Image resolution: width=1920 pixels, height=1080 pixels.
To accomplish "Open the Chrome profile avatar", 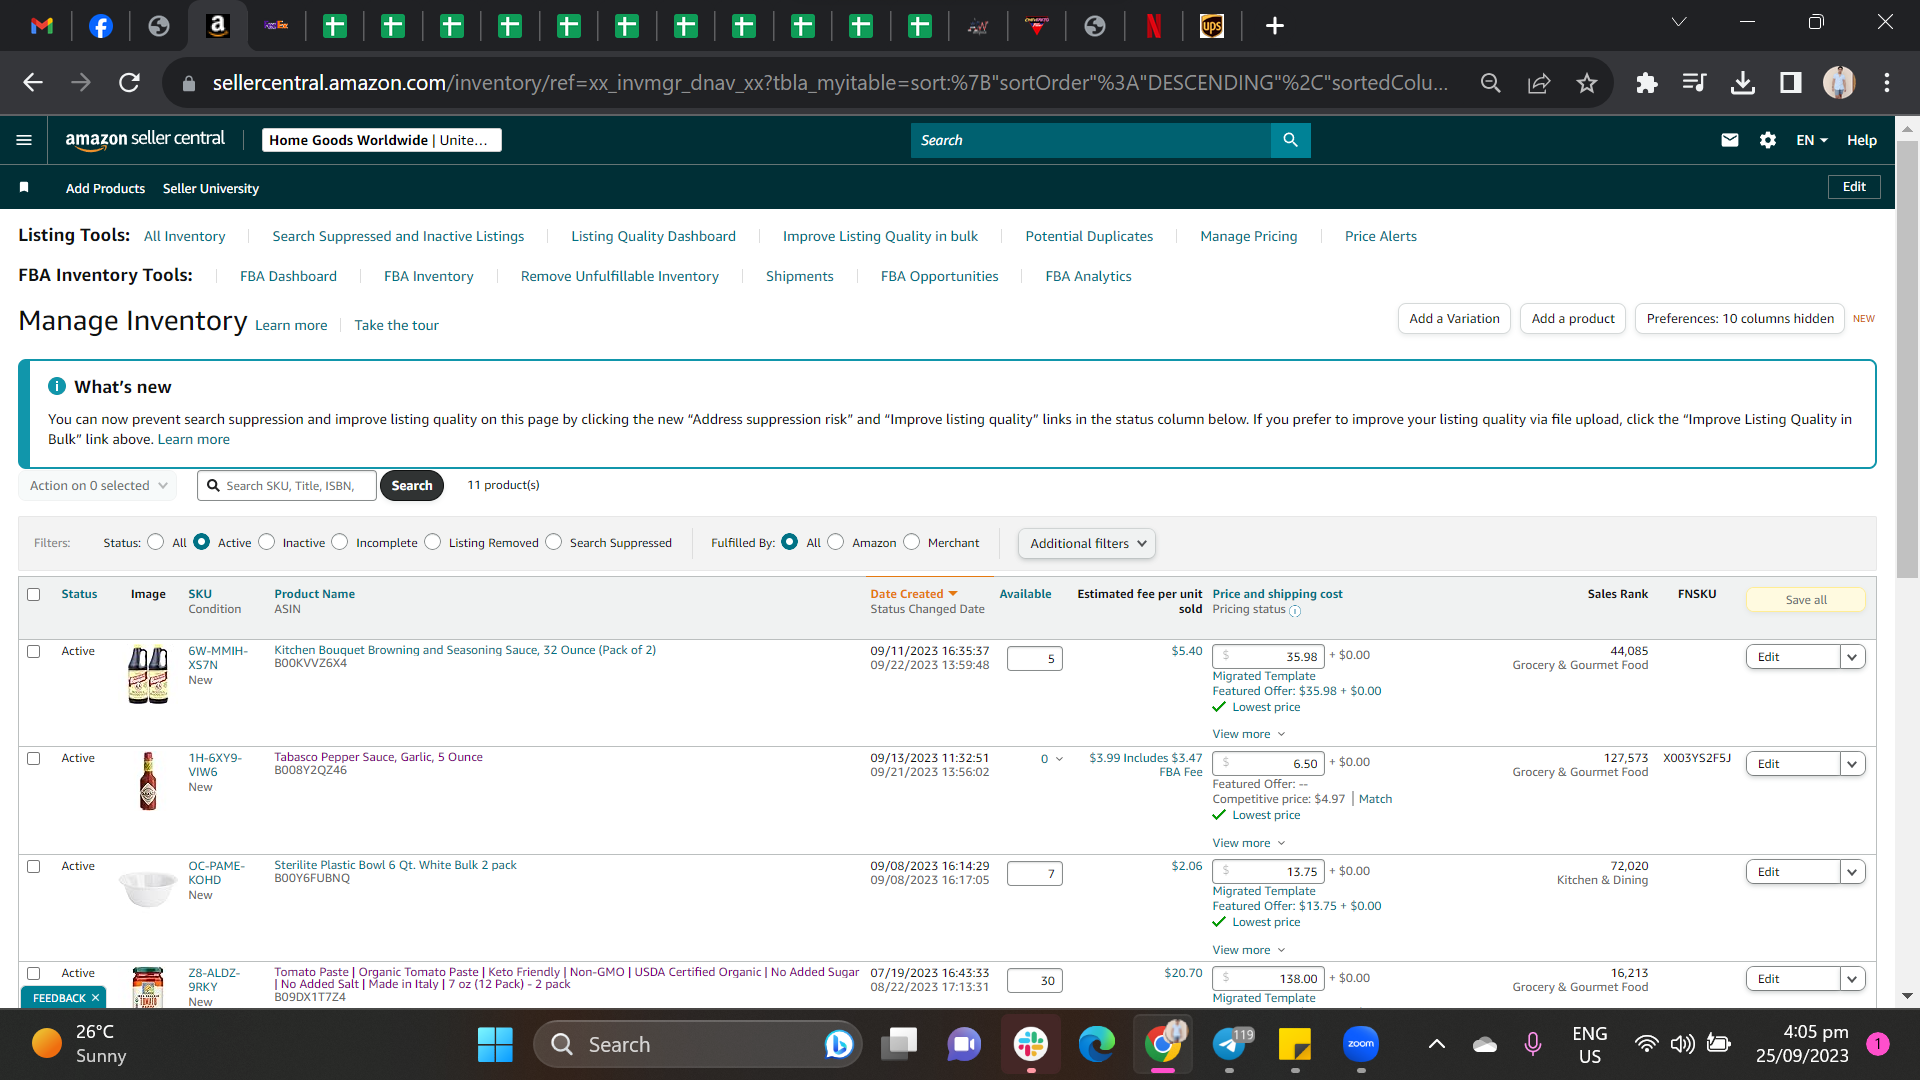I will (1839, 83).
